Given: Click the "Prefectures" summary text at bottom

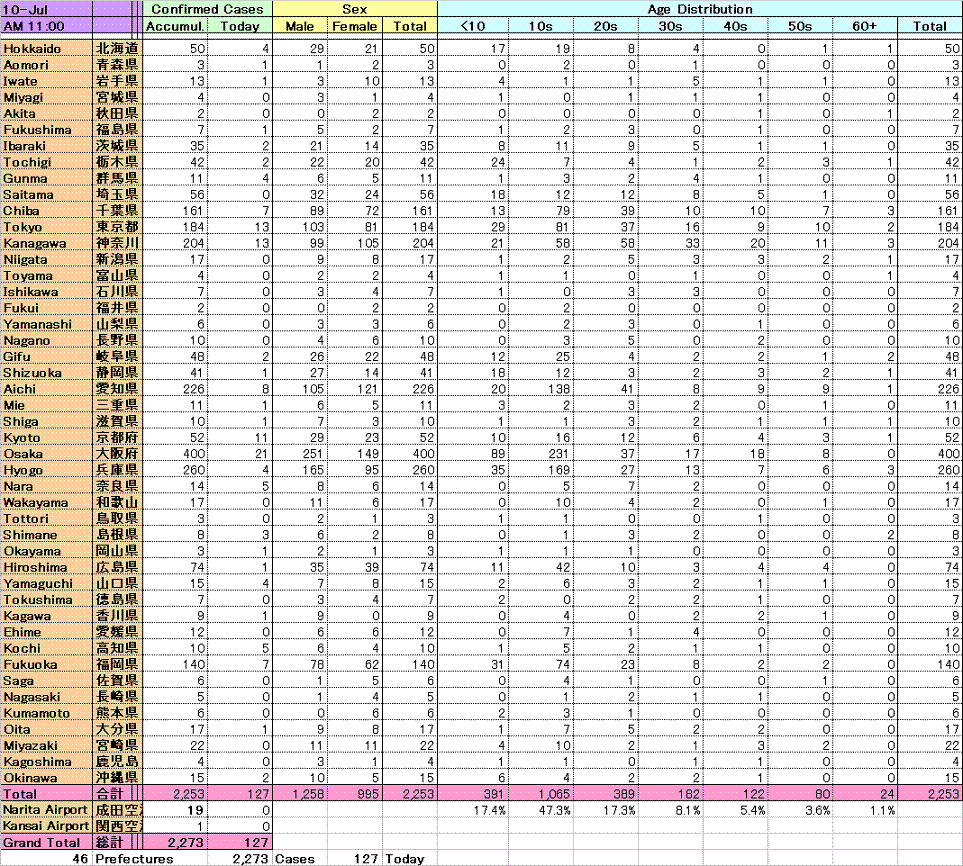Looking at the screenshot, I should click(x=134, y=858).
